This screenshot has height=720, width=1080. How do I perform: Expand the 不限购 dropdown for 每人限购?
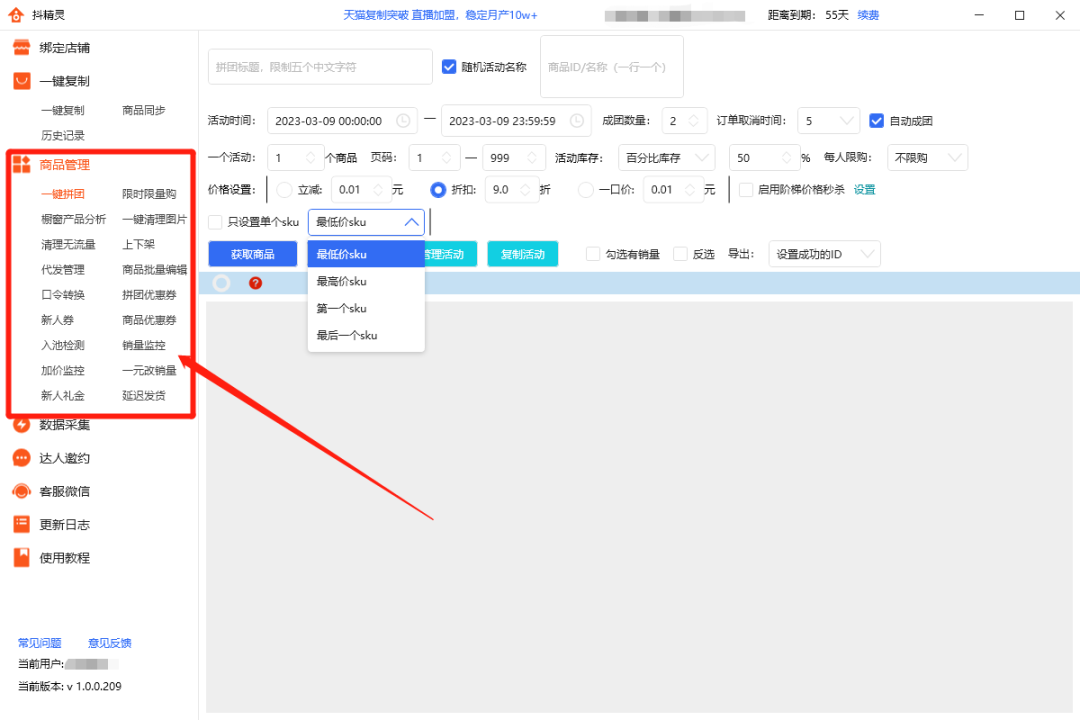(927, 157)
